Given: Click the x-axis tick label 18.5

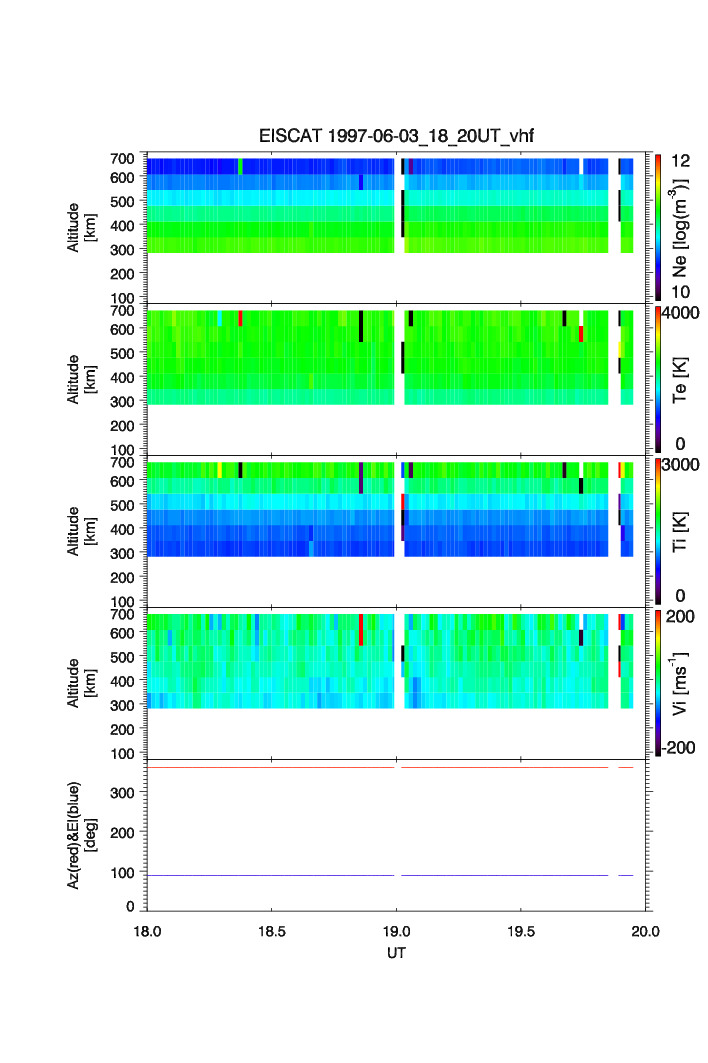Looking at the screenshot, I should [x=271, y=931].
